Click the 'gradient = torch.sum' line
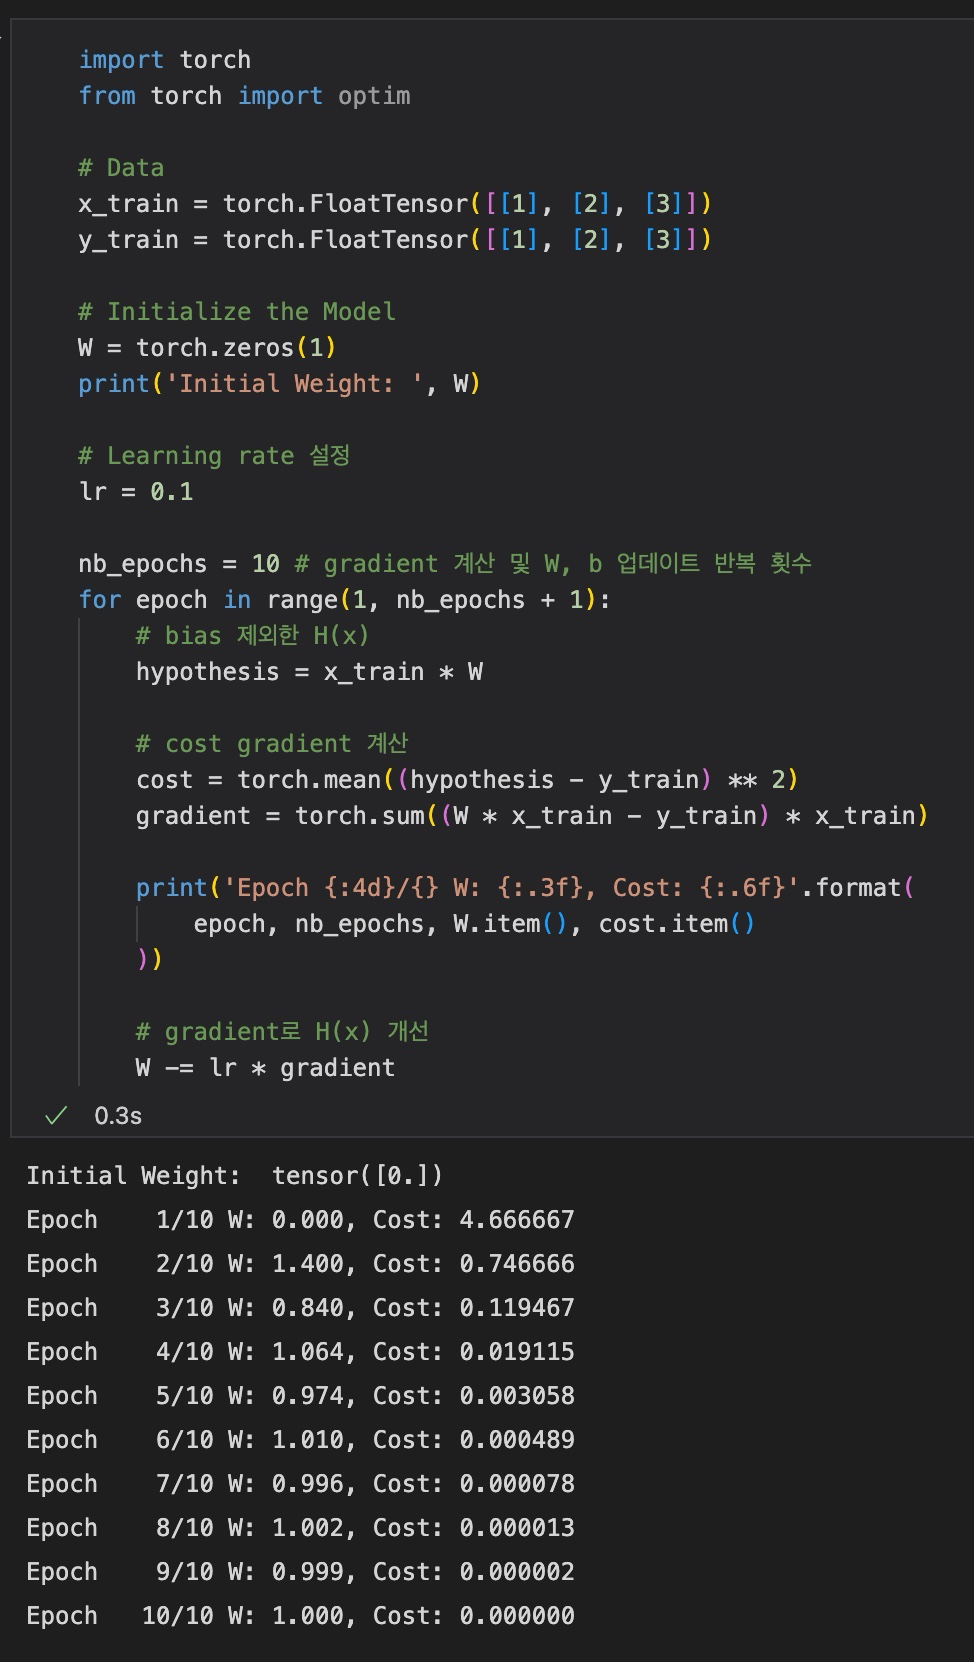974x1662 pixels. point(532,816)
